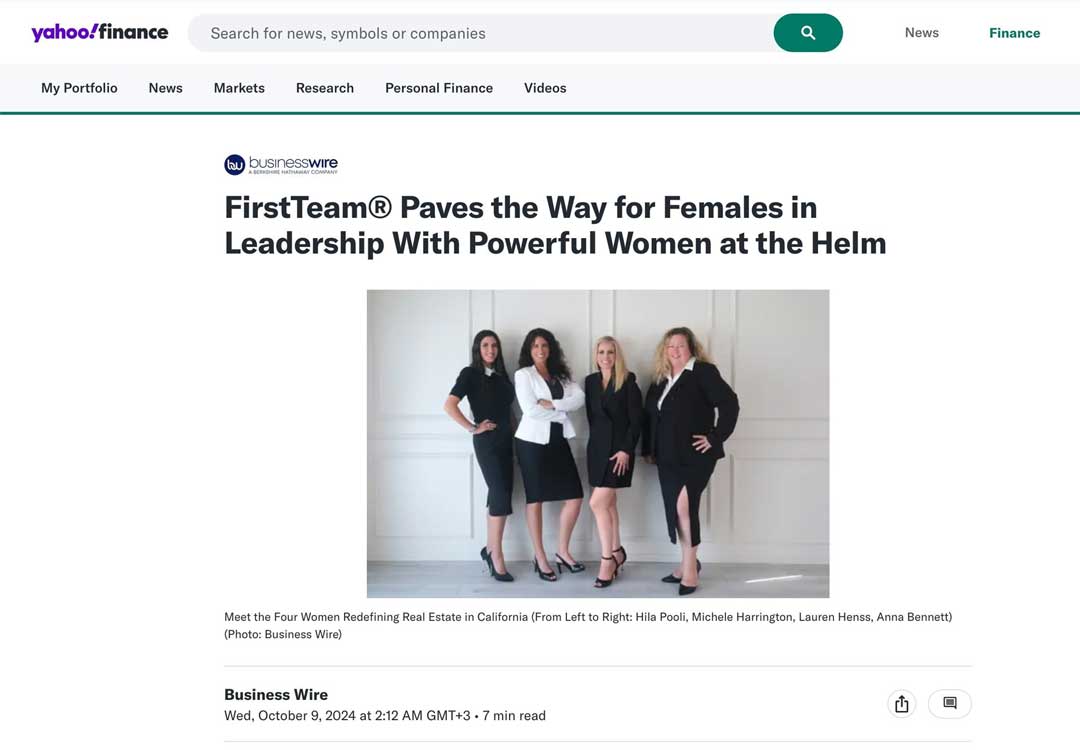Open the My Portfolio menu
This screenshot has width=1080, height=750.
tap(79, 88)
